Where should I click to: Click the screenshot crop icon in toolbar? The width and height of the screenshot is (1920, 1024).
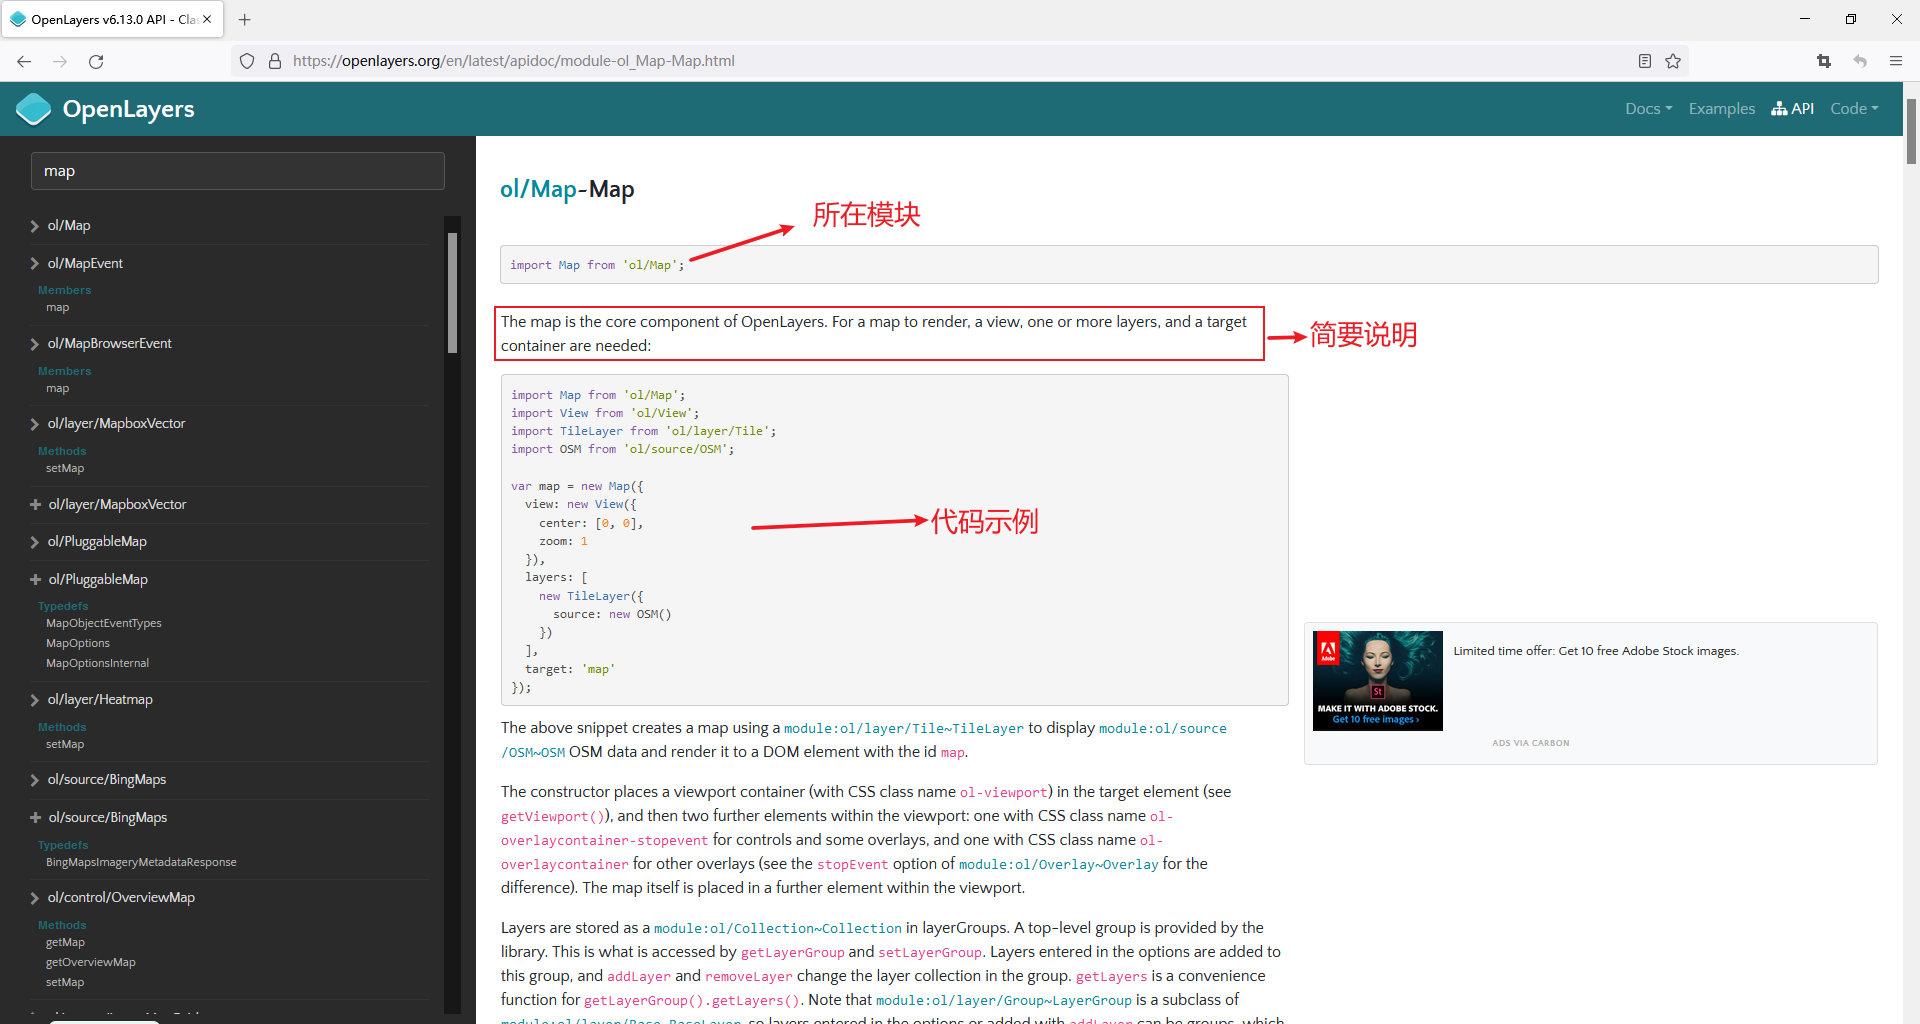pyautogui.click(x=1824, y=61)
